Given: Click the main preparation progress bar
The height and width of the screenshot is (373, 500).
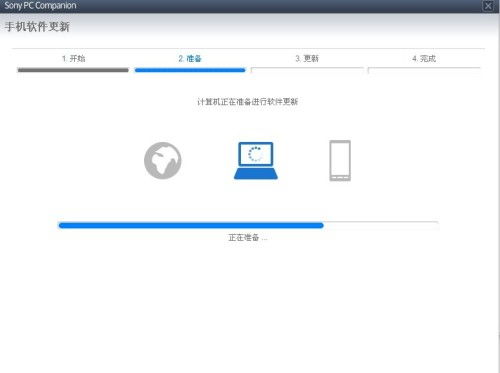Looking at the screenshot, I should point(248,225).
